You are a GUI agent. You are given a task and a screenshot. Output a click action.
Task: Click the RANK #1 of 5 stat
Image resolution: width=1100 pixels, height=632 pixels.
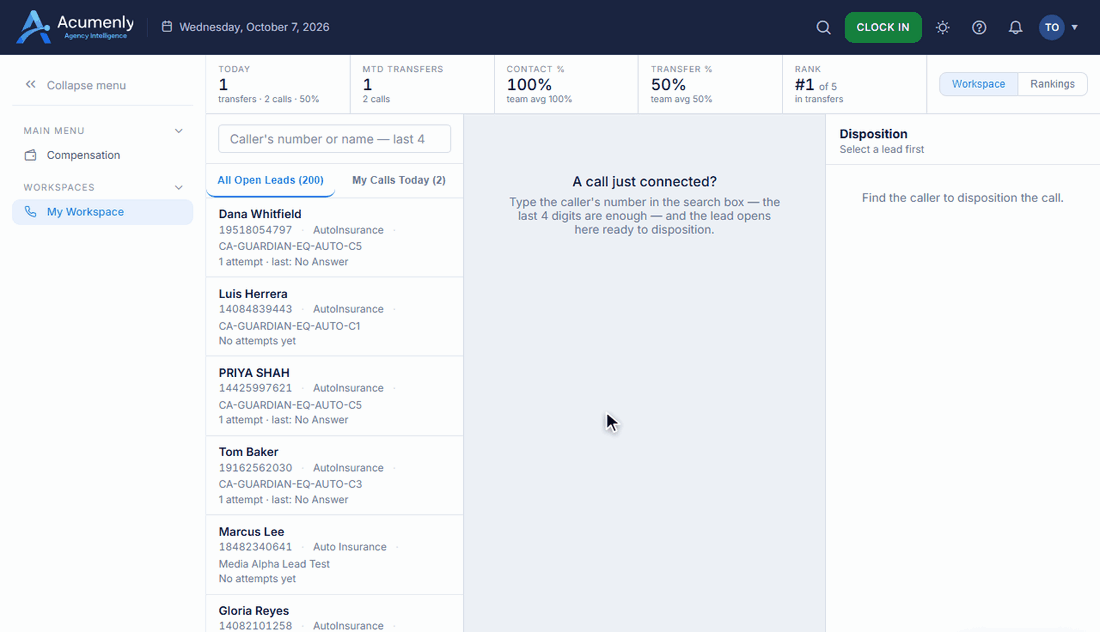[x=854, y=84]
